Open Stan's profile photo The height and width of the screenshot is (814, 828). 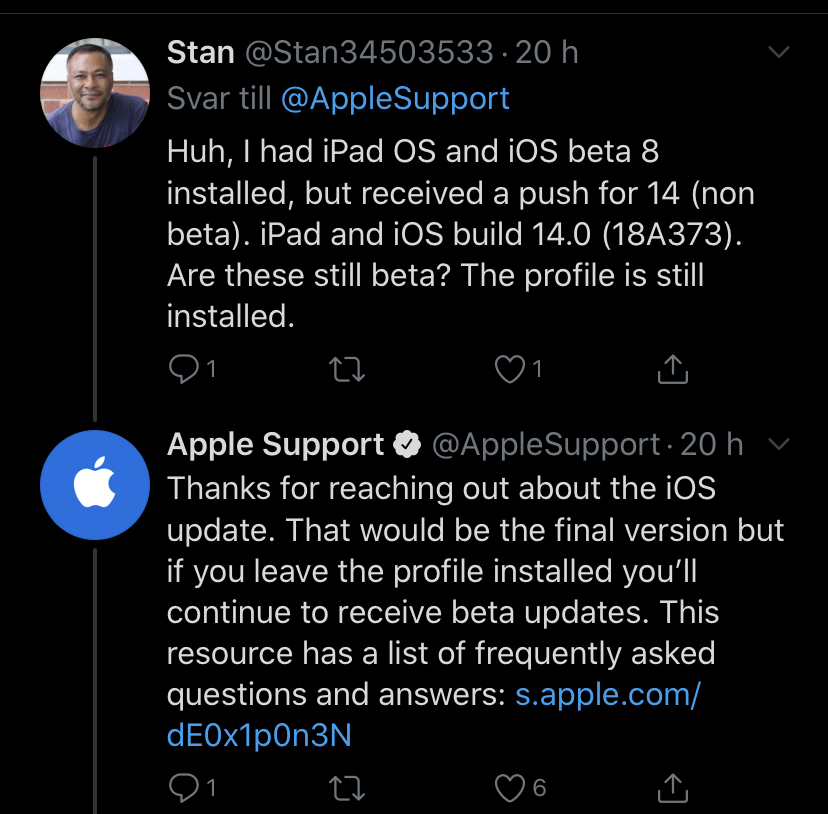[95, 92]
